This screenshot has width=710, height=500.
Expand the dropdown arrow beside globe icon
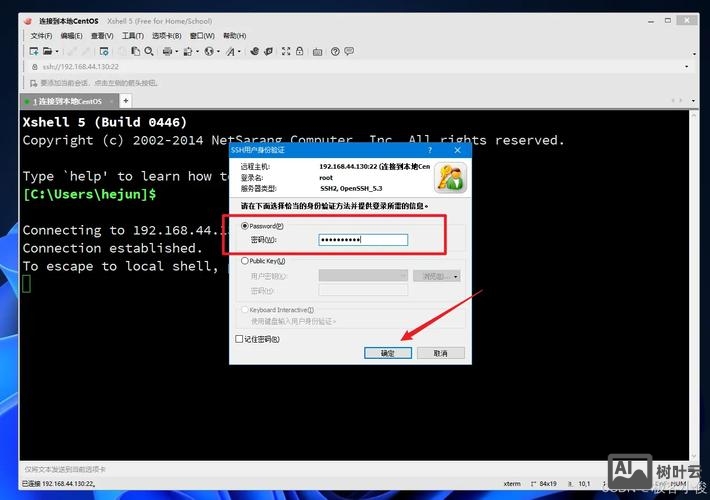tap(218, 52)
